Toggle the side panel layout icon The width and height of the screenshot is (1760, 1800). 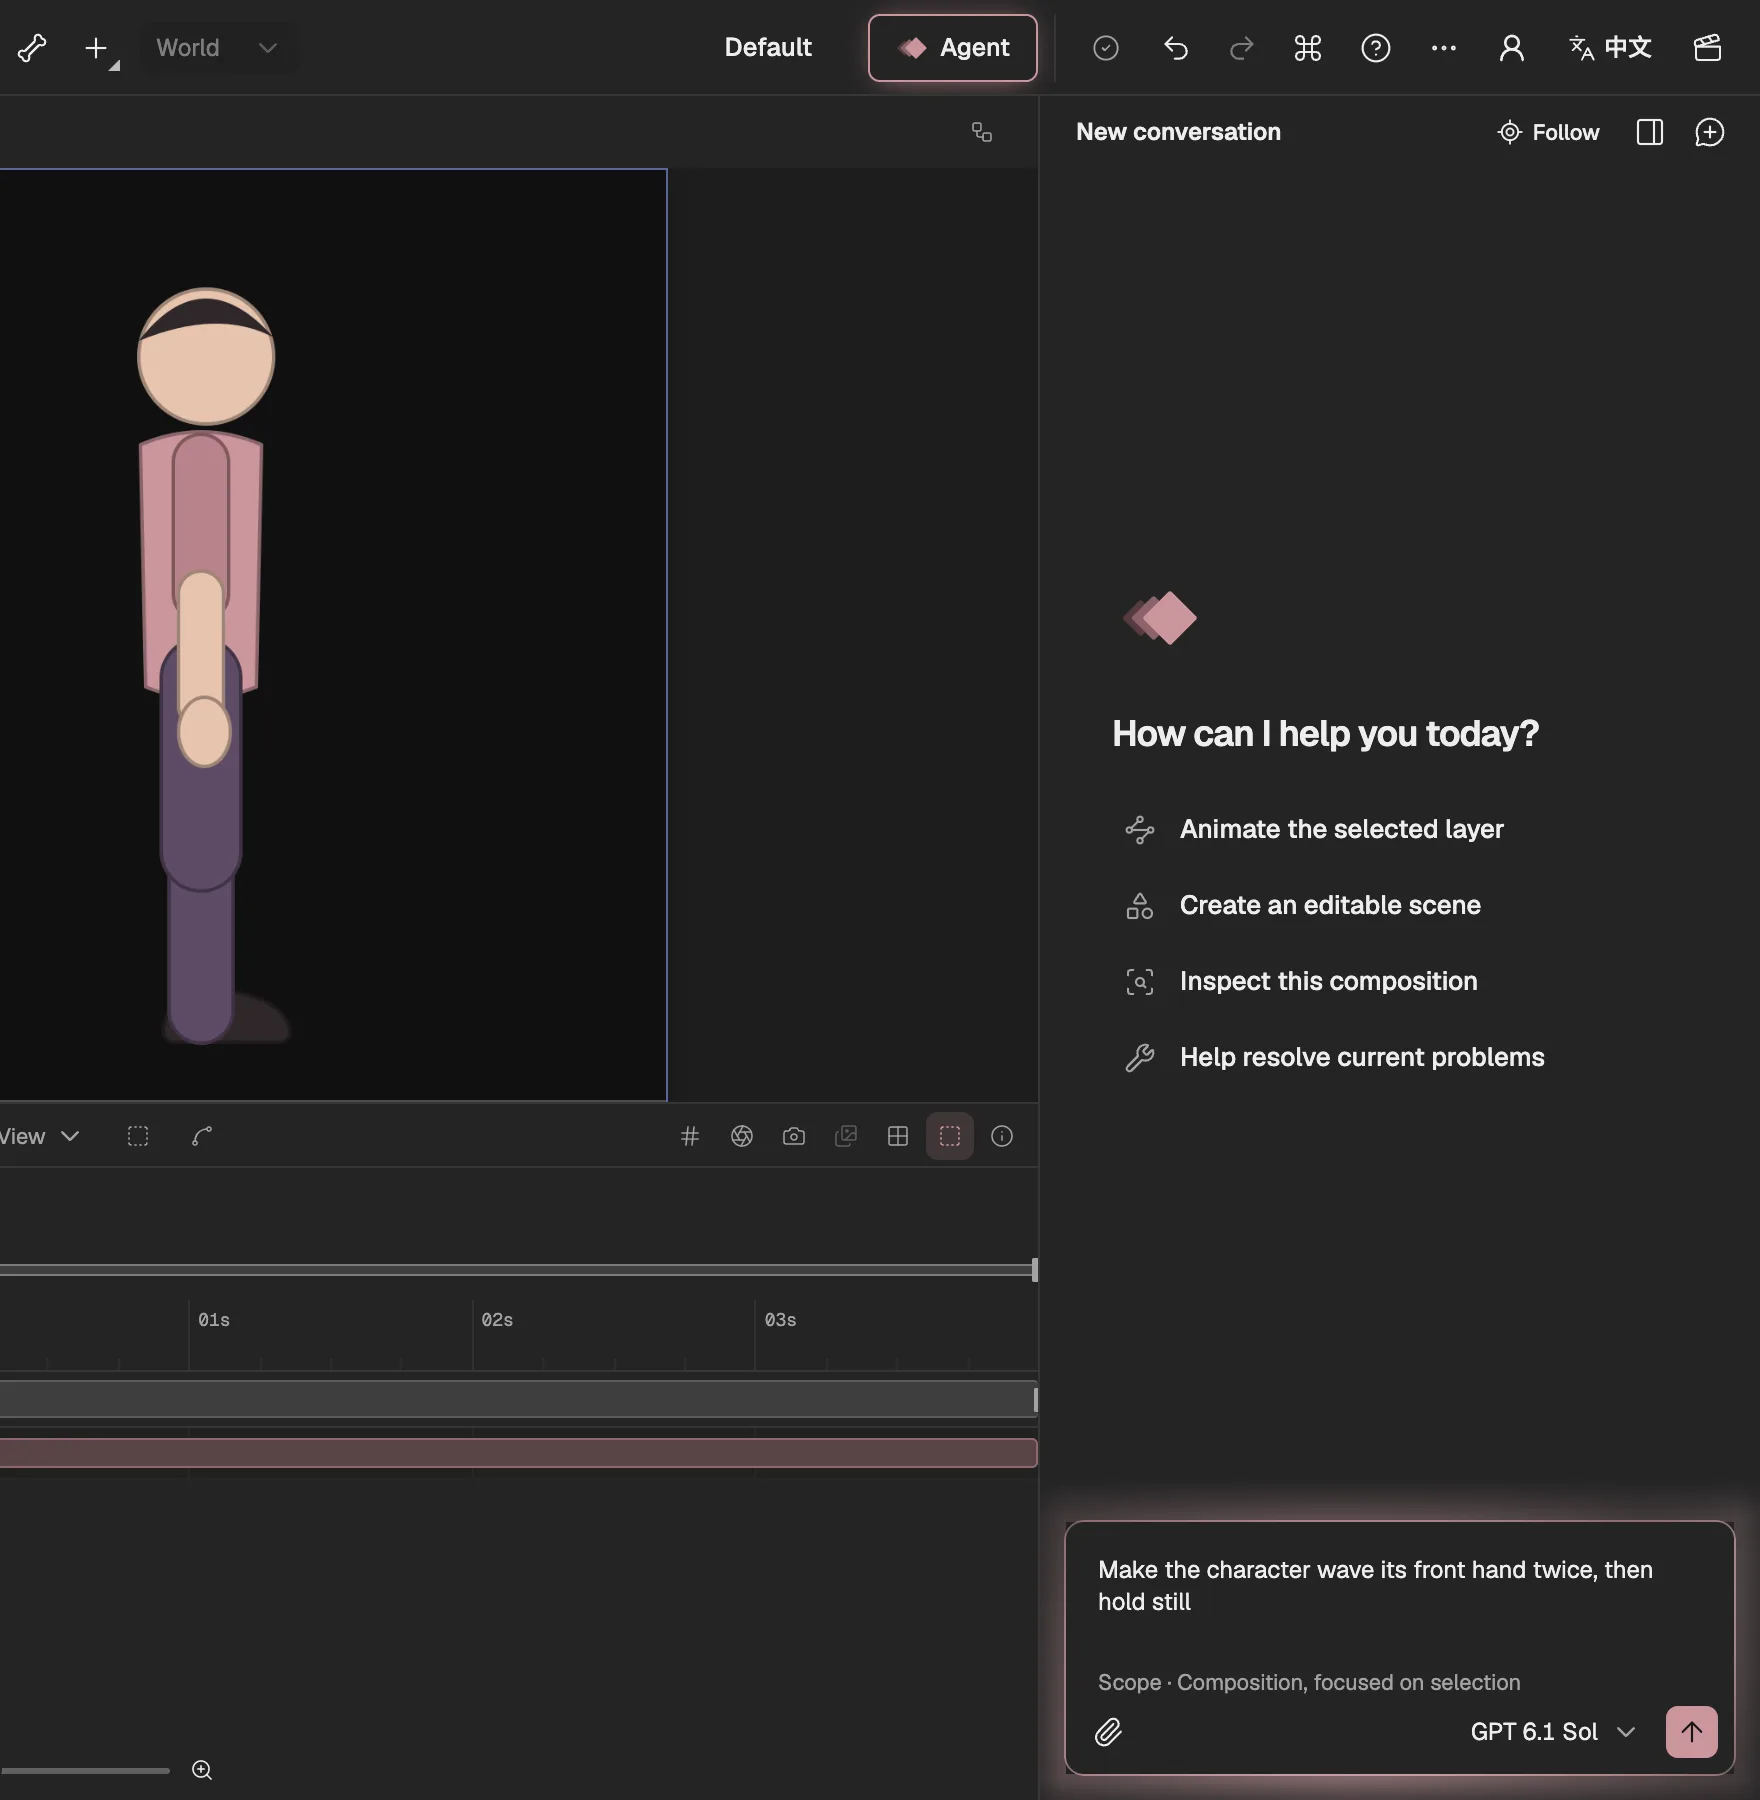click(1650, 132)
